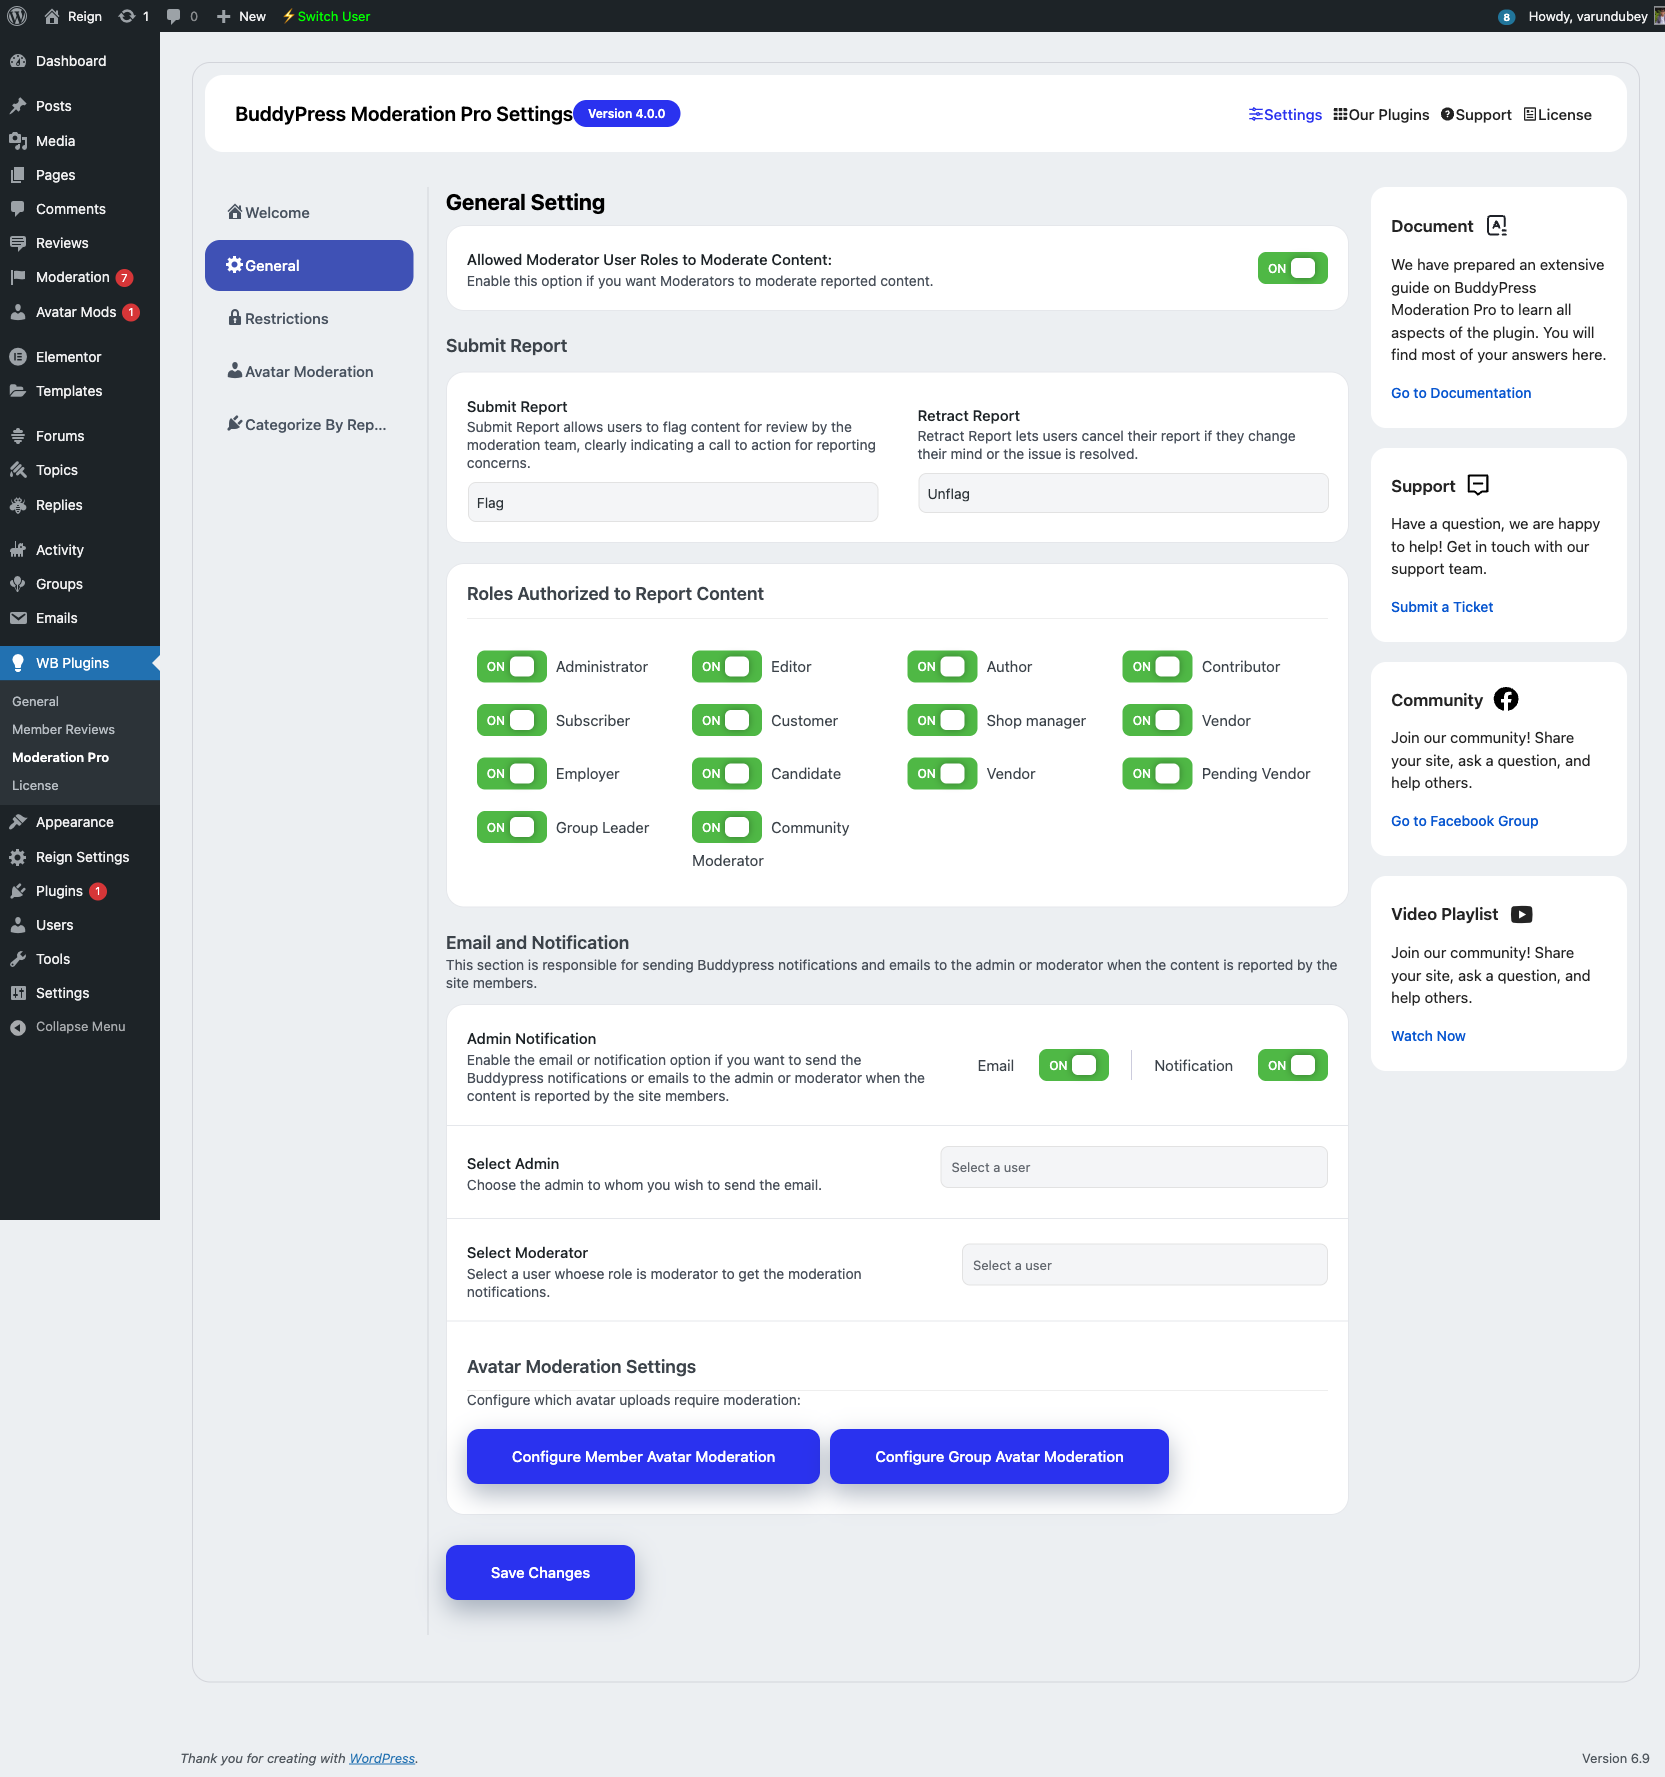This screenshot has height=1777, width=1665.
Task: Open the WordPress logo menu
Action: tap(17, 16)
